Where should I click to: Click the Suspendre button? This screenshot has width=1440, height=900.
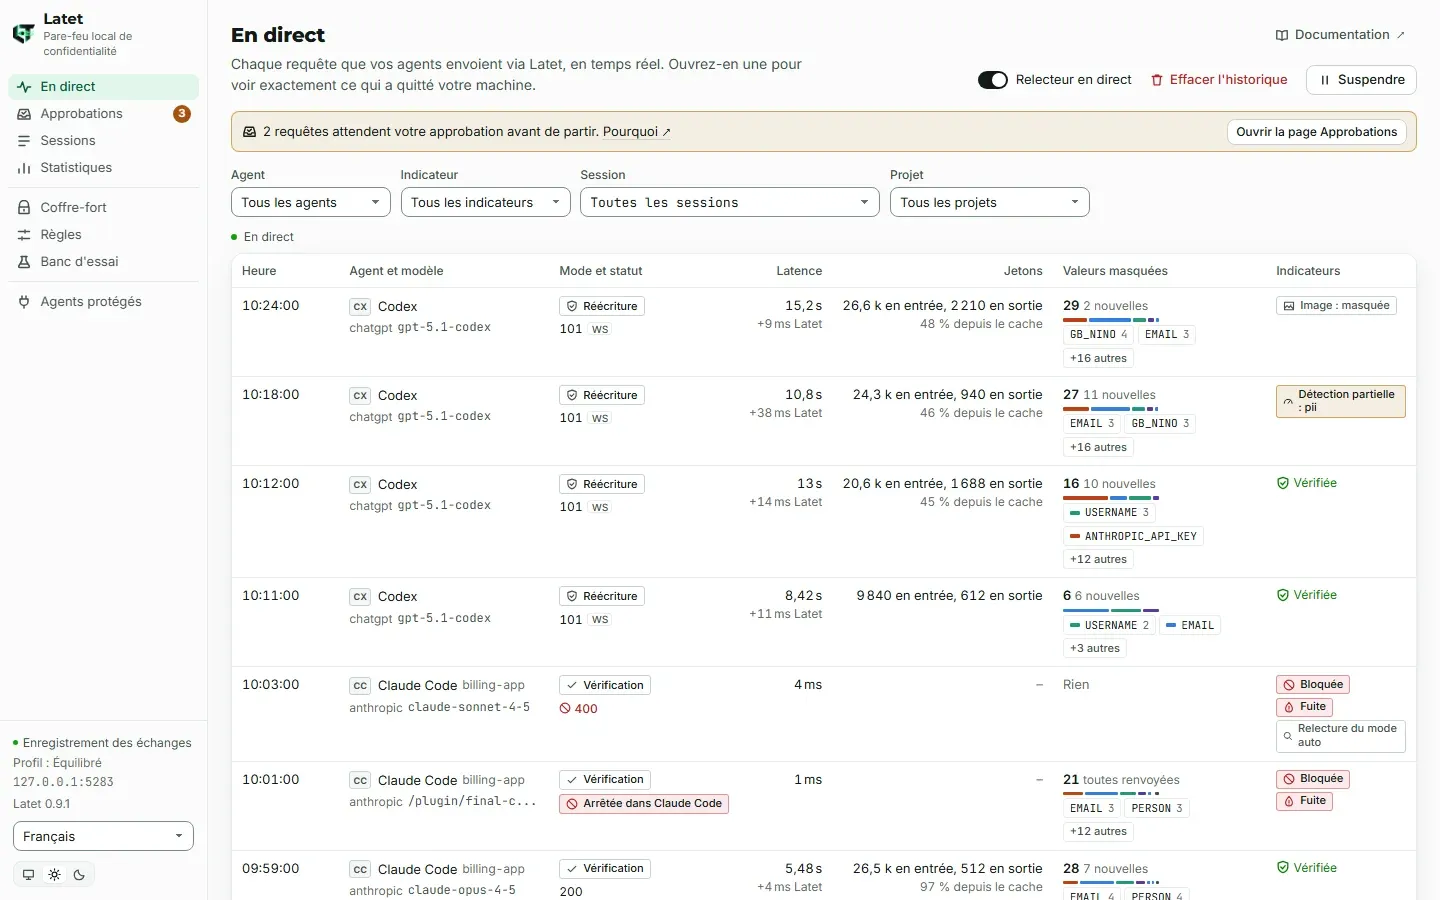pyautogui.click(x=1361, y=80)
